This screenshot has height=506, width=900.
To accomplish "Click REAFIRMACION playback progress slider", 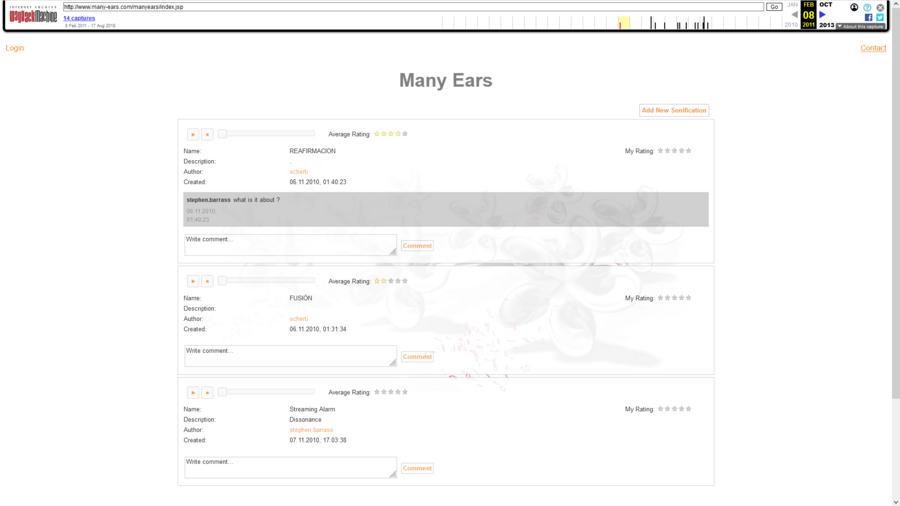I will (266, 134).
